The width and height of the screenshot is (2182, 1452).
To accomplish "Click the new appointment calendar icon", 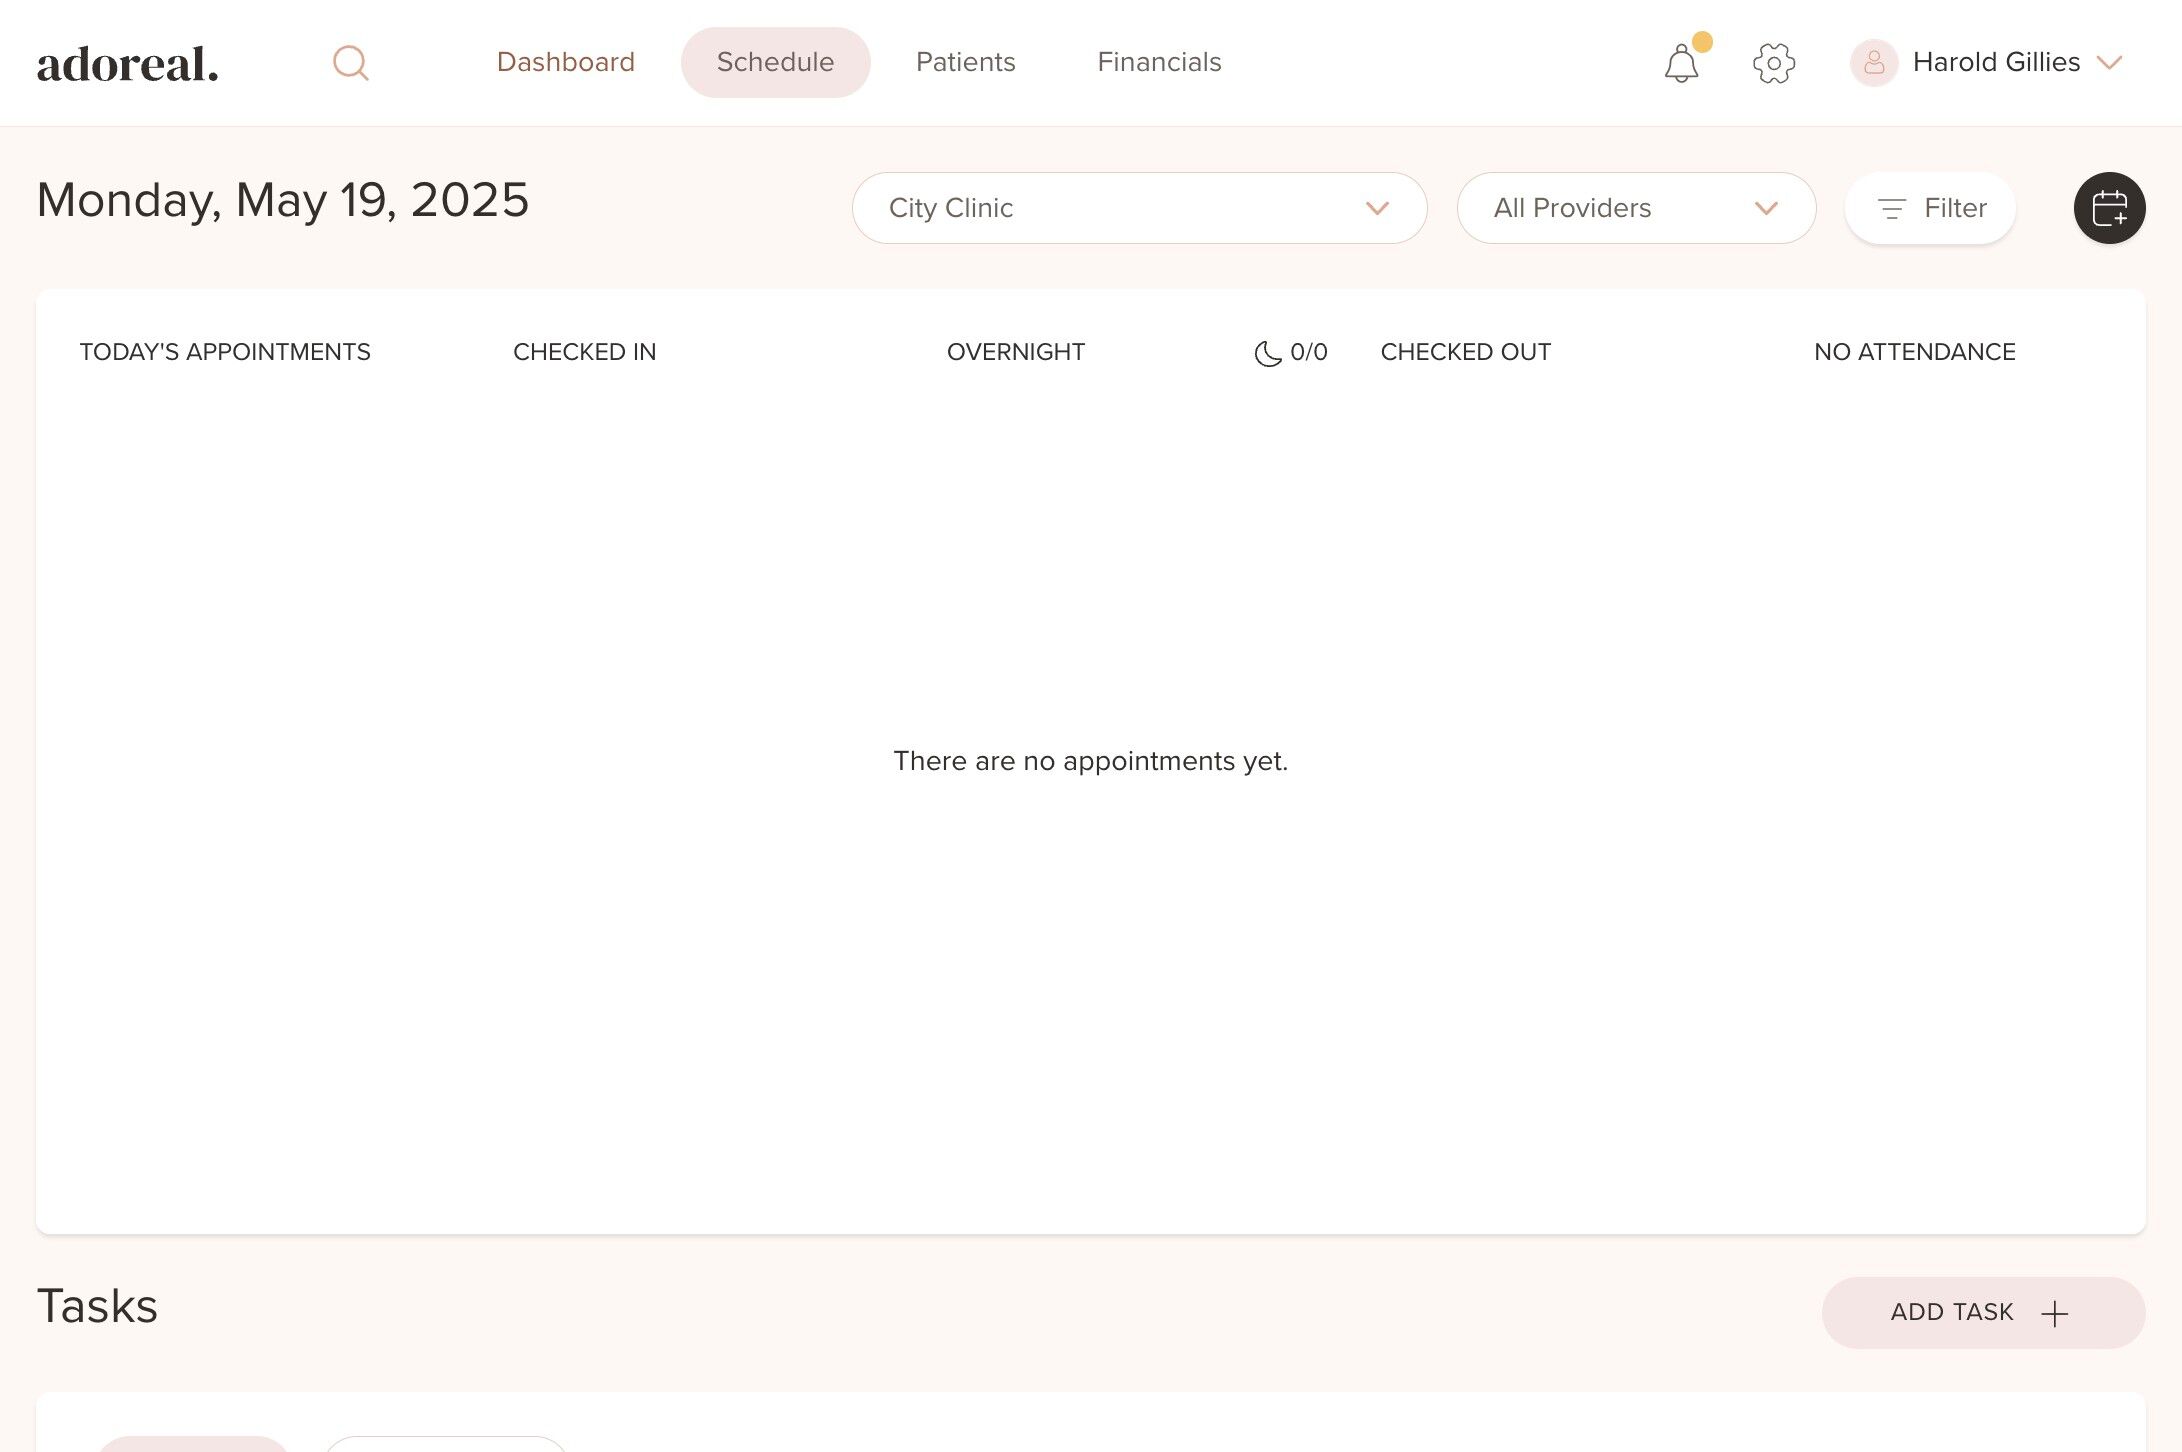I will 2109,208.
